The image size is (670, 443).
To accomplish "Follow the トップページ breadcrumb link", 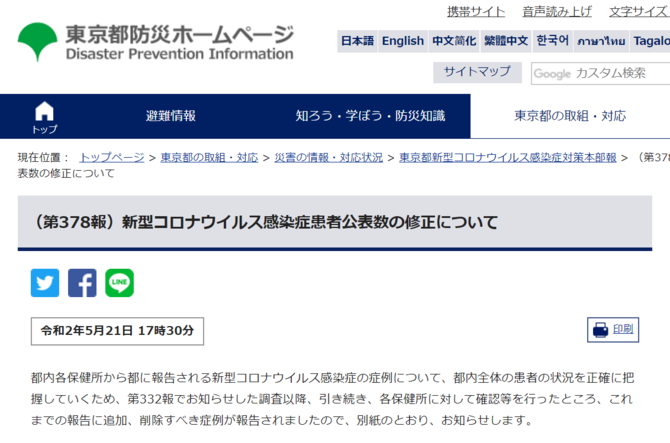I will pyautogui.click(x=112, y=157).
